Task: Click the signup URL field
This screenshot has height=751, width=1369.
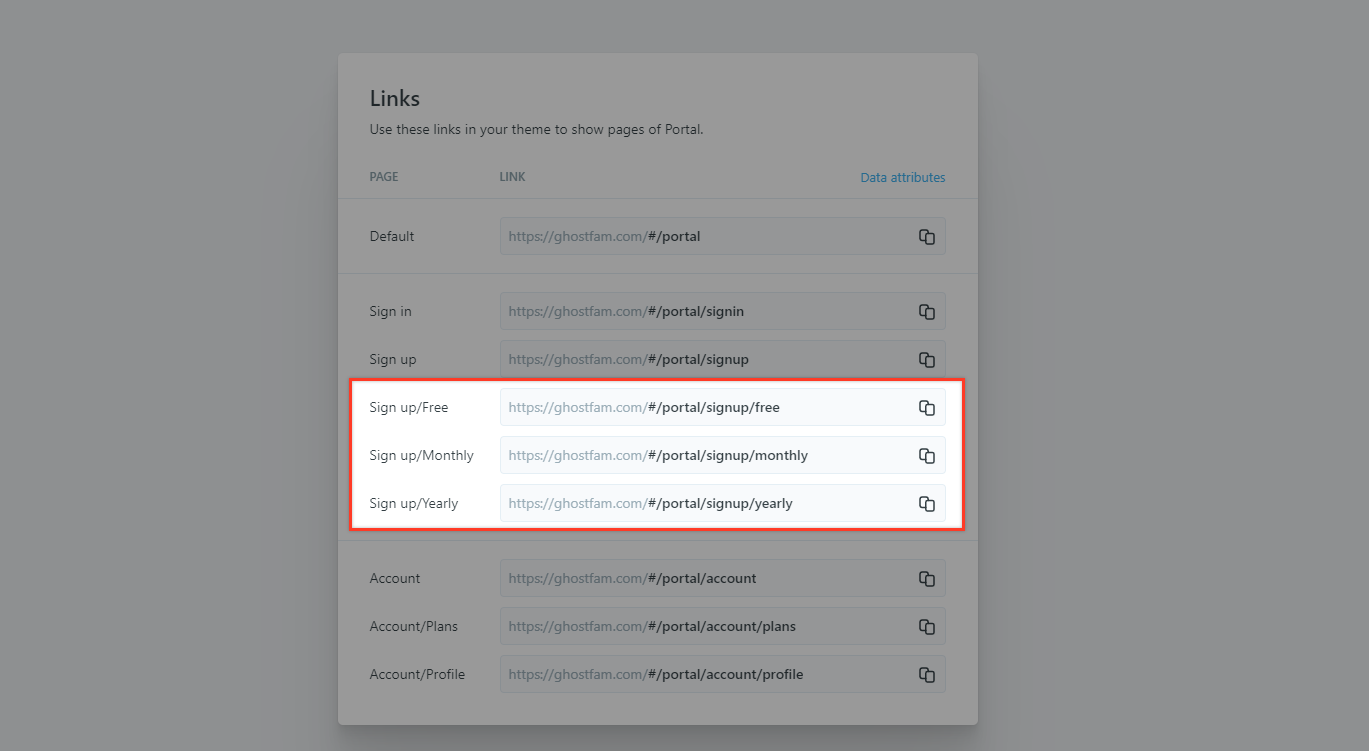Action: tap(722, 360)
